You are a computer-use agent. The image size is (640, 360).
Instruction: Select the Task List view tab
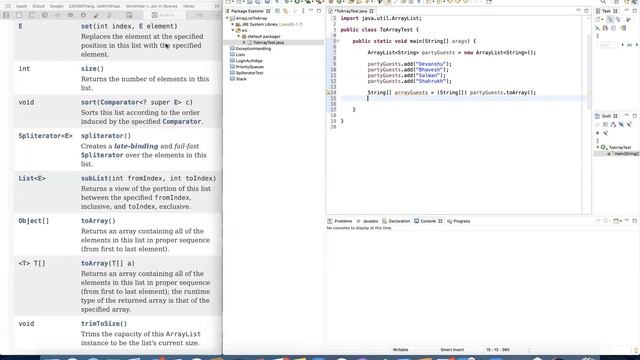tap(607, 11)
